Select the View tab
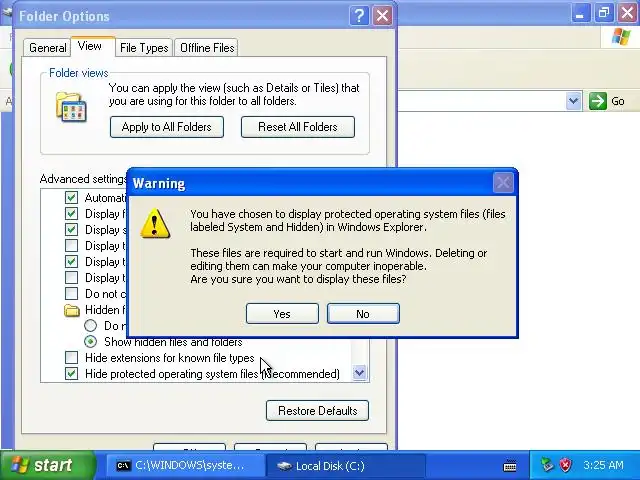The width and height of the screenshot is (640, 480). point(92,46)
